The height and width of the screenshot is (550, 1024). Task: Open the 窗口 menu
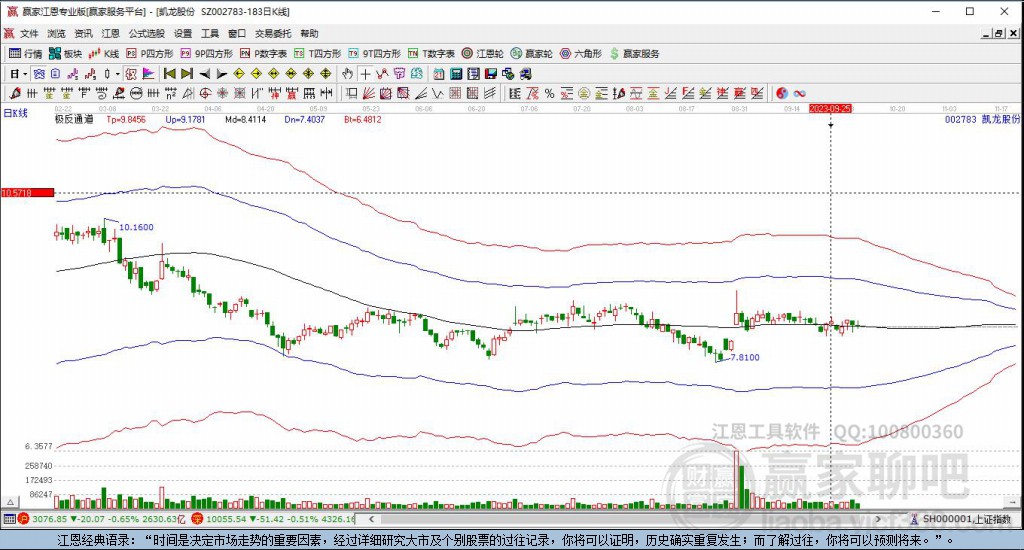(x=237, y=33)
